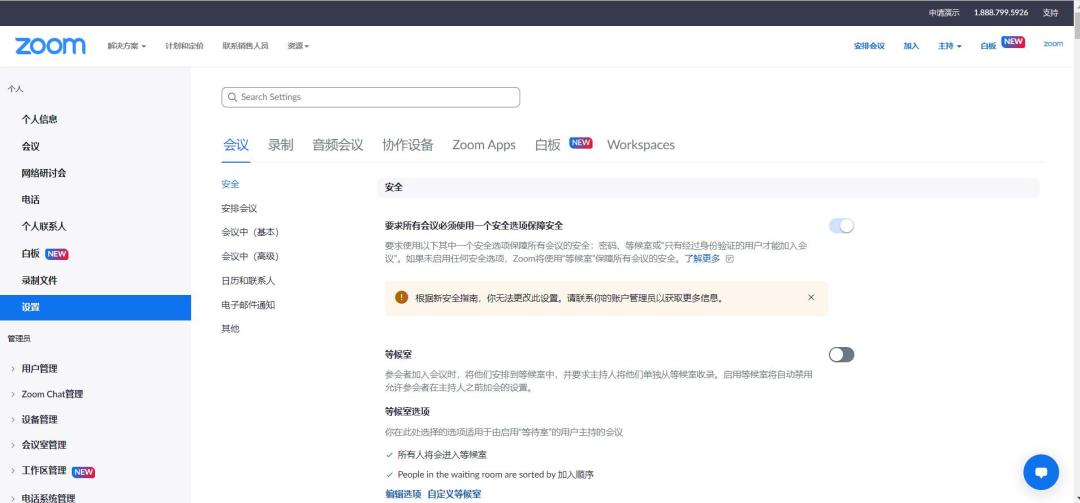Viewport: 1080px width, 503px height.
Task: Jump to 会议中（高级）section
Action: [250, 256]
